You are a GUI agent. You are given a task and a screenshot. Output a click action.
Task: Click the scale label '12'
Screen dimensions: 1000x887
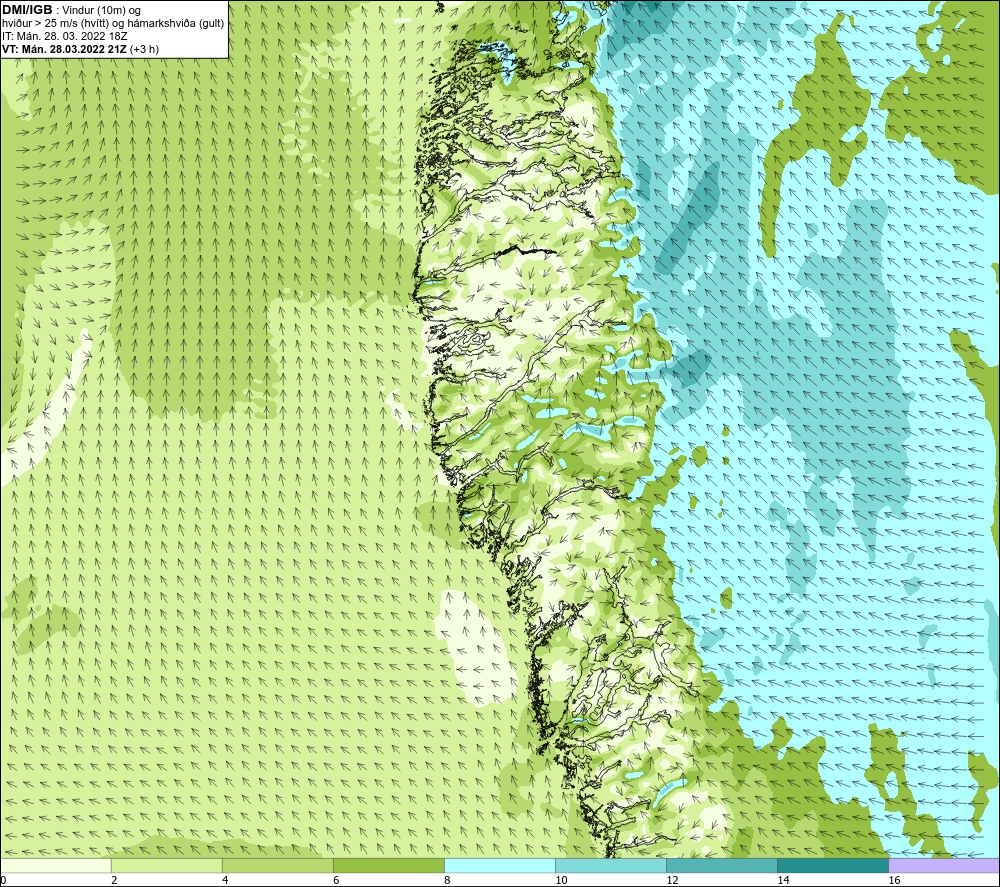(x=672, y=881)
